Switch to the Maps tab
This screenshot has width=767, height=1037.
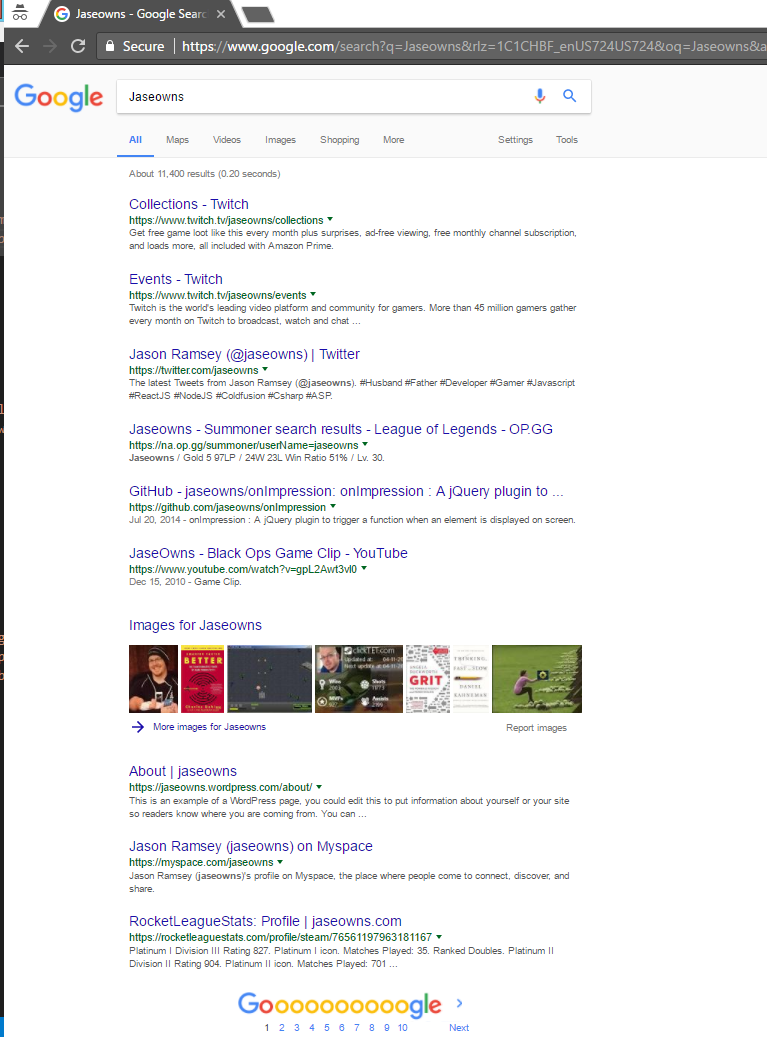pos(177,140)
